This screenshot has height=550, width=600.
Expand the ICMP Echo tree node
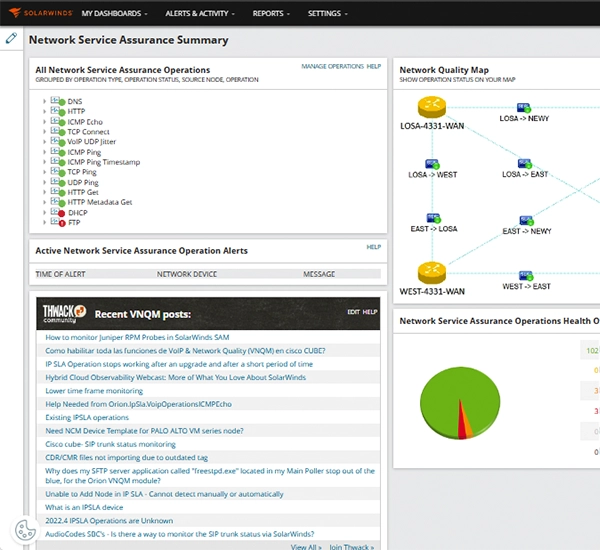[44, 122]
